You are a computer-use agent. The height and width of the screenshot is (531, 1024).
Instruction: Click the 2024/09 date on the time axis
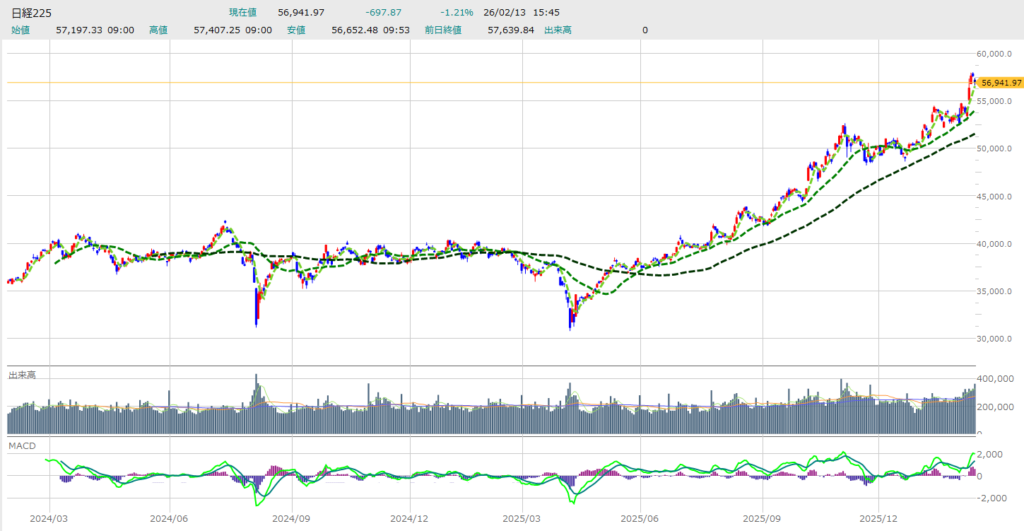click(x=289, y=519)
